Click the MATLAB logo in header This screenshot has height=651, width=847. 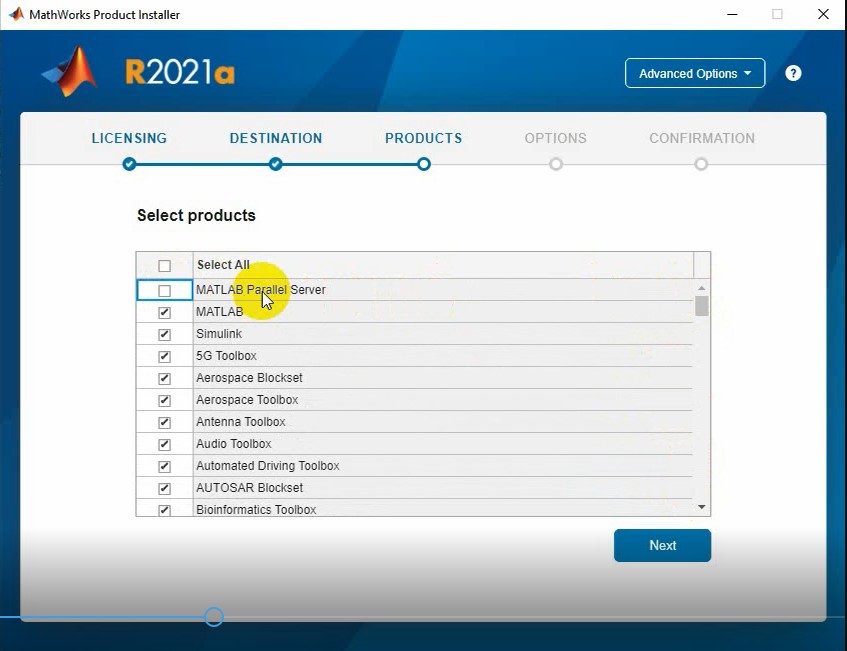pyautogui.click(x=69, y=72)
